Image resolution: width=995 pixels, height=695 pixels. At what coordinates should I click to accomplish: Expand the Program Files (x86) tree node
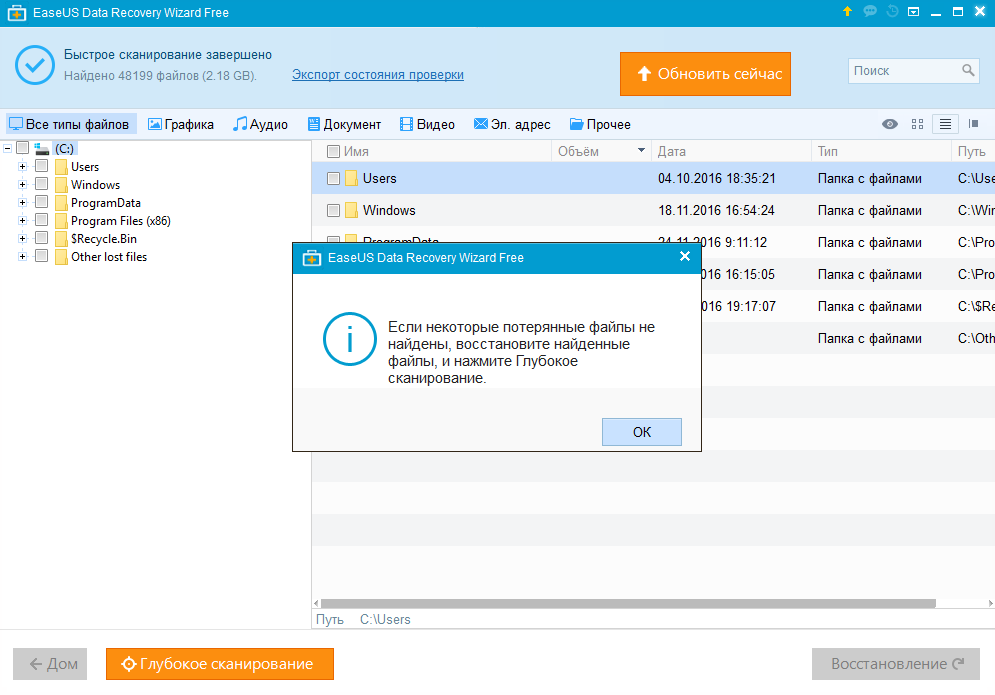coord(22,221)
